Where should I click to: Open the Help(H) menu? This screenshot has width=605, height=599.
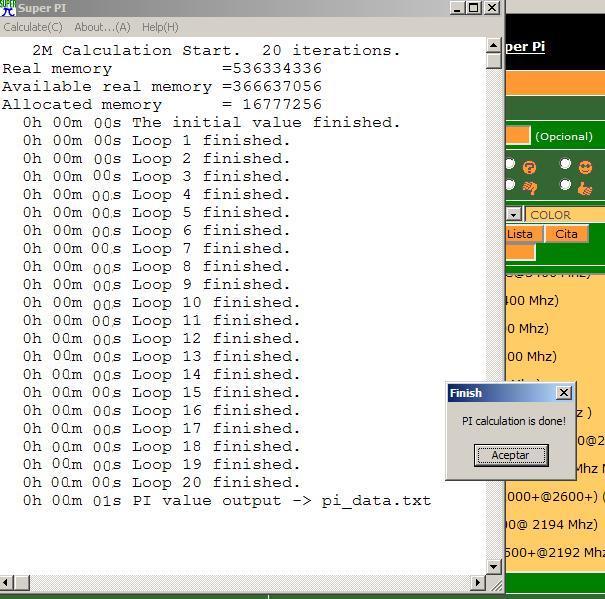click(x=160, y=27)
